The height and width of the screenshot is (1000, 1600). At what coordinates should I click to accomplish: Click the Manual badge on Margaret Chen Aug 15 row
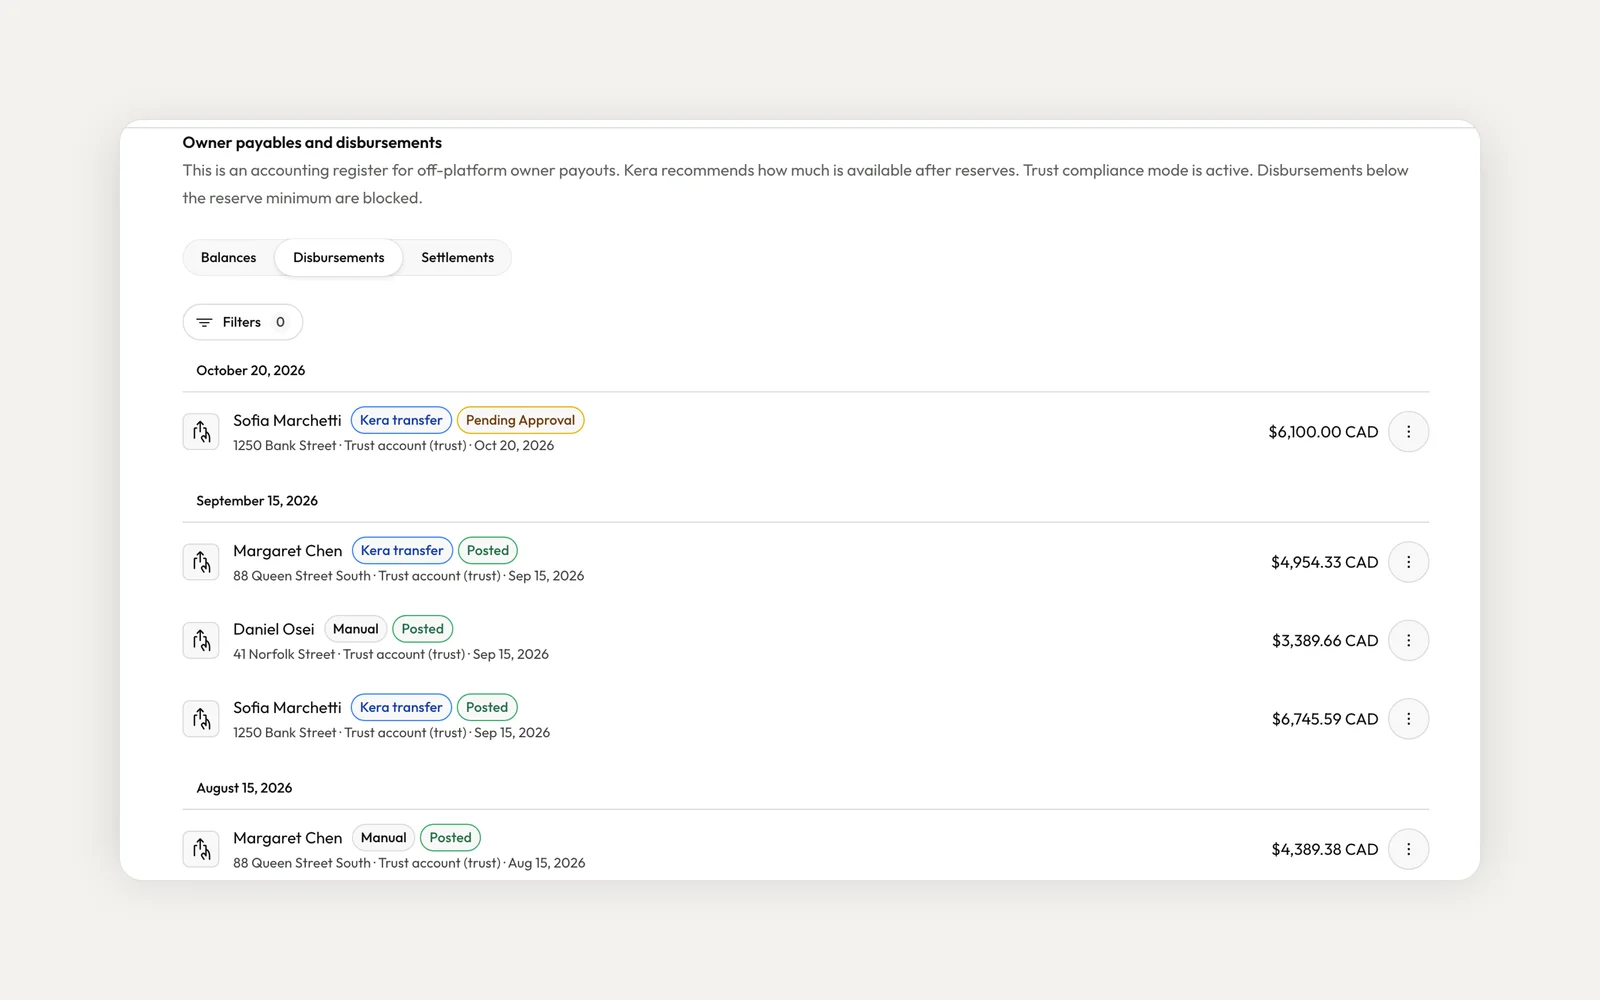click(384, 838)
